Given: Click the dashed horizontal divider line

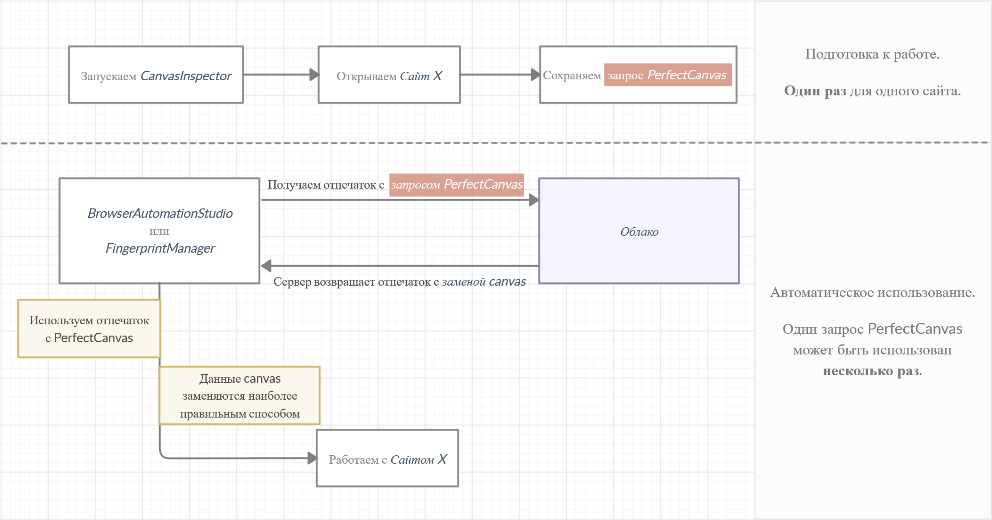Looking at the screenshot, I should pyautogui.click(x=400, y=143).
